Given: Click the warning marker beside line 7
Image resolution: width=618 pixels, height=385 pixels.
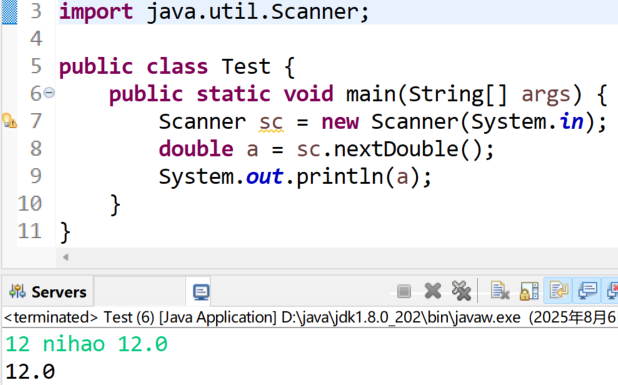Looking at the screenshot, I should (x=9, y=121).
